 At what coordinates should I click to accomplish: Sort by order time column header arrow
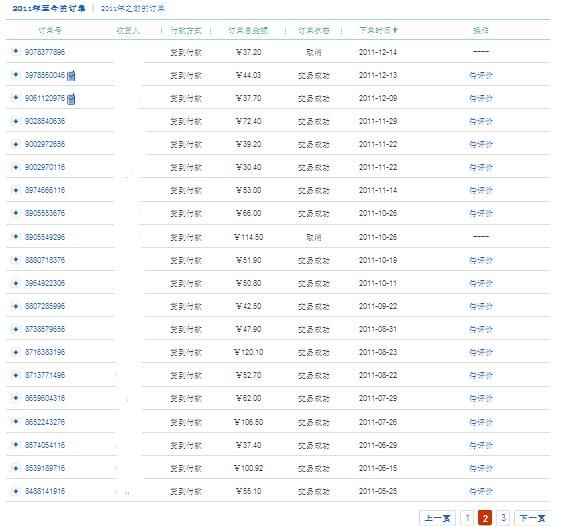(395, 30)
